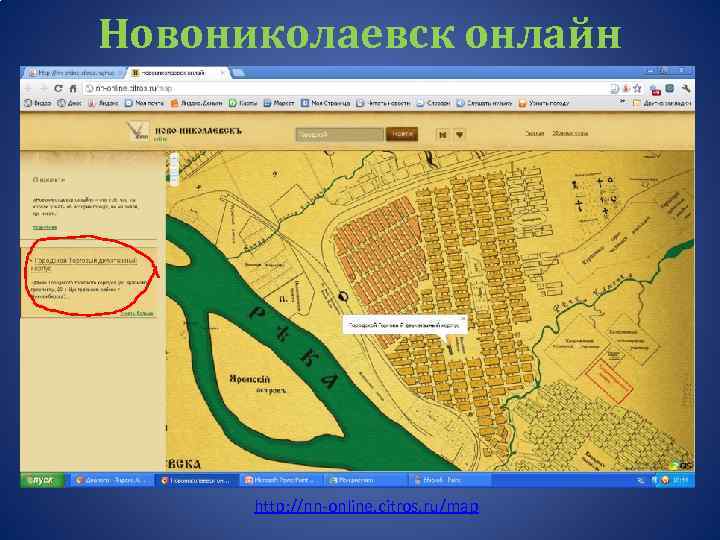This screenshot has height=540, width=720.
Task: Click the green подробнее link in sidebar
Action: (45, 227)
